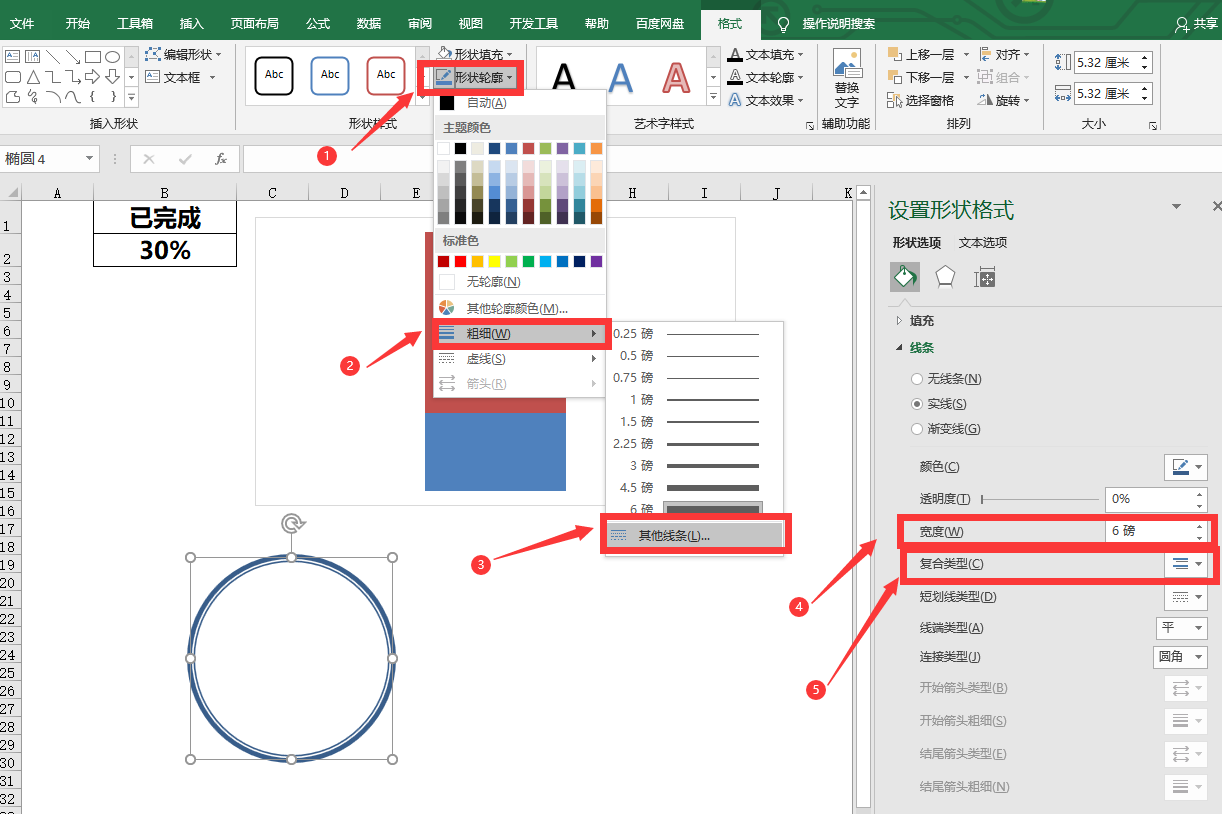Click the black WordArt A style
This screenshot has height=814, width=1222.
565,77
